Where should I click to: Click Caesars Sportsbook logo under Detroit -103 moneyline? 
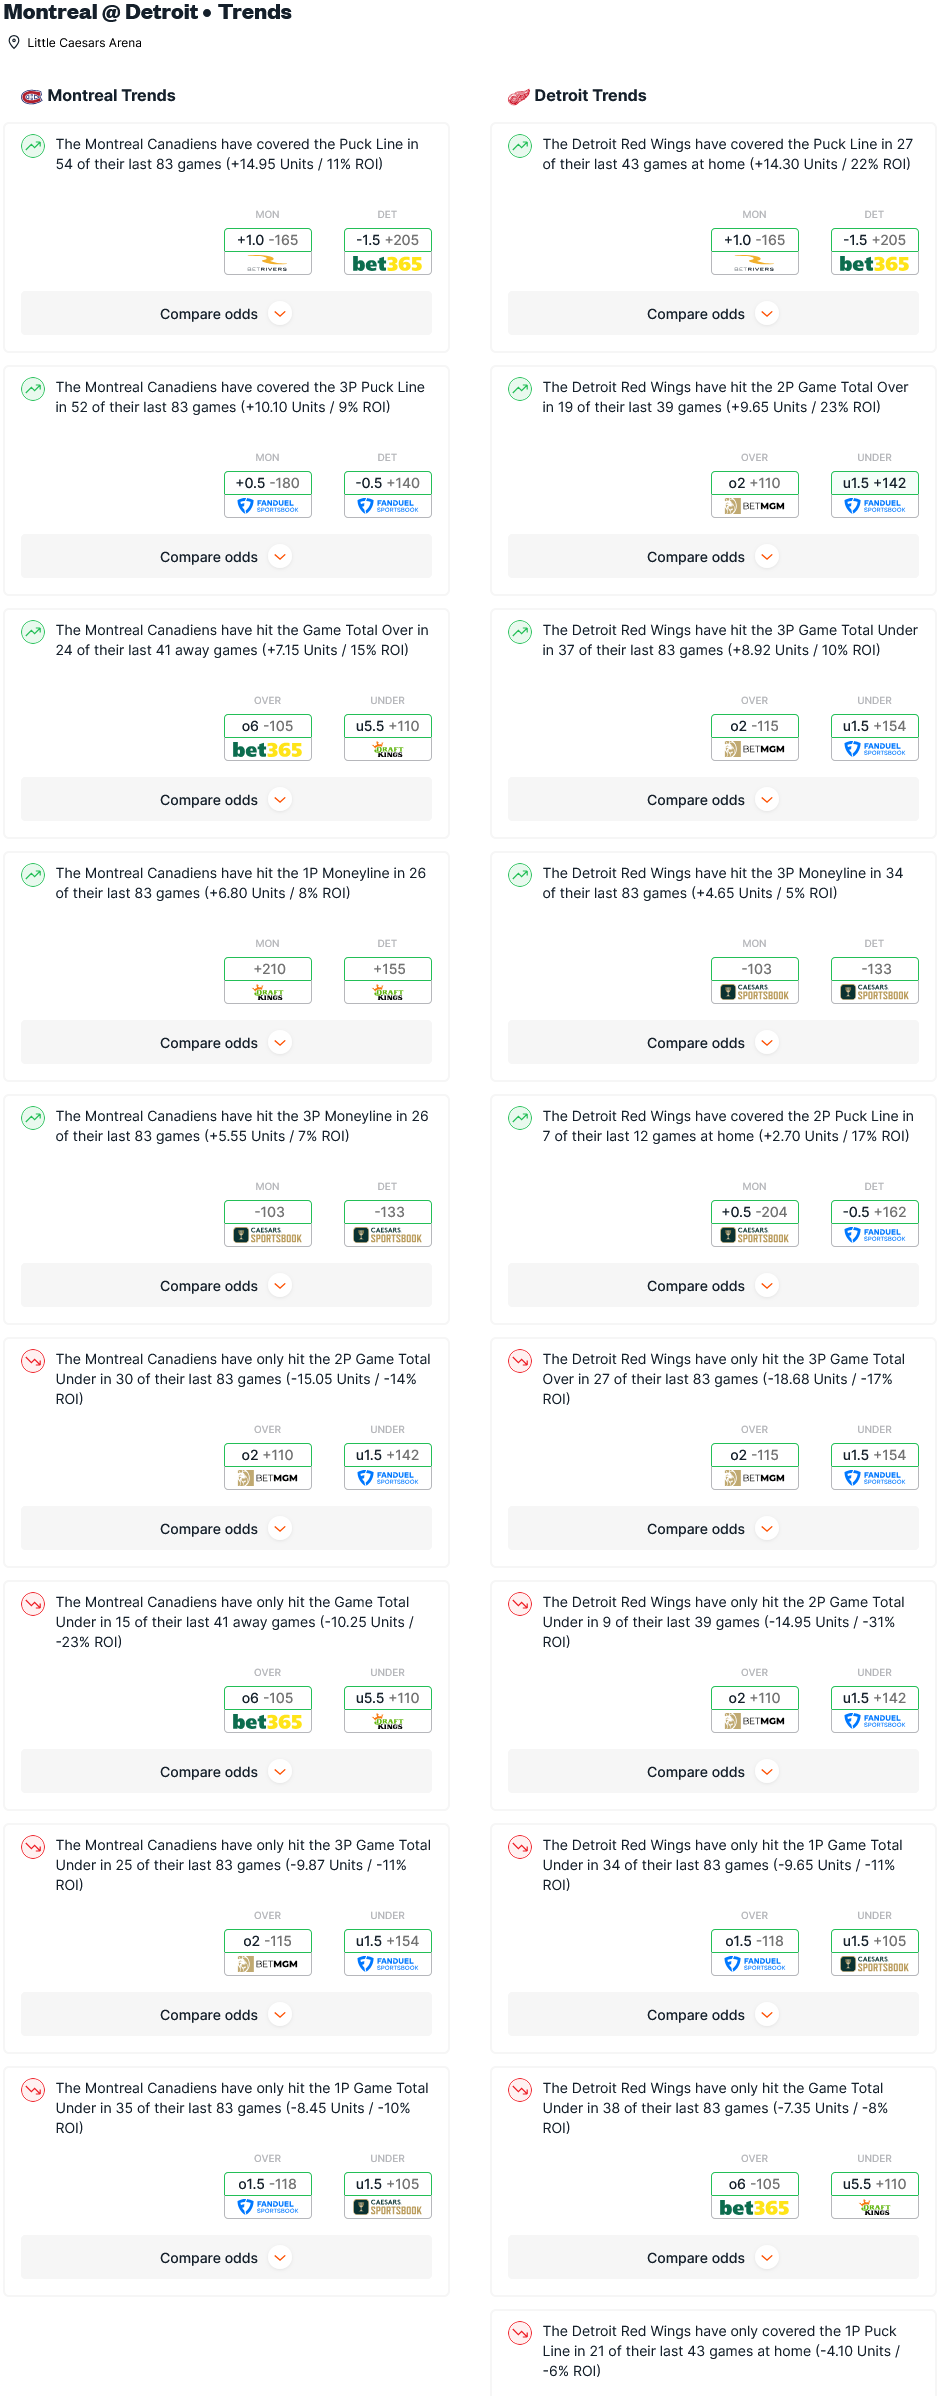tap(754, 992)
